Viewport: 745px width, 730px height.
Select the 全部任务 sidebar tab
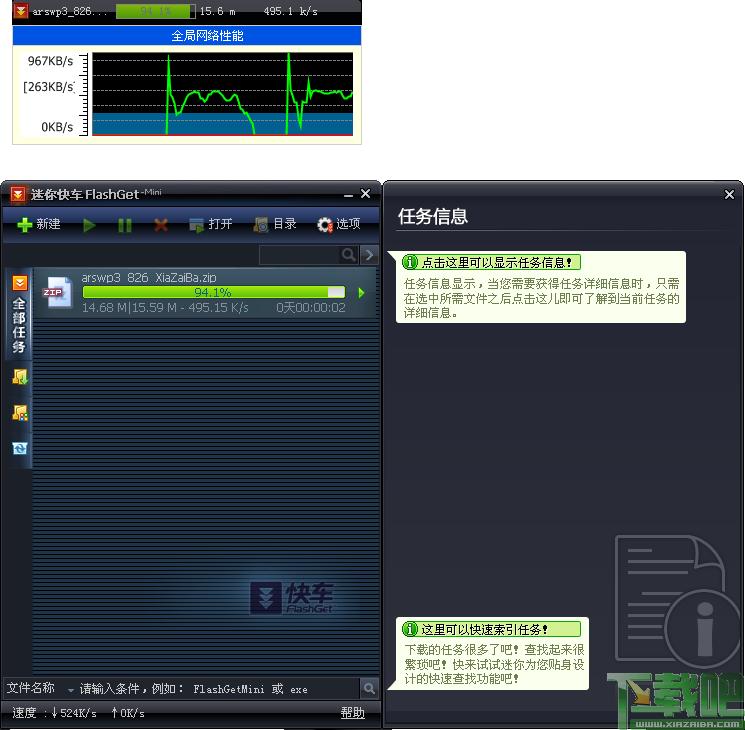coord(19,315)
